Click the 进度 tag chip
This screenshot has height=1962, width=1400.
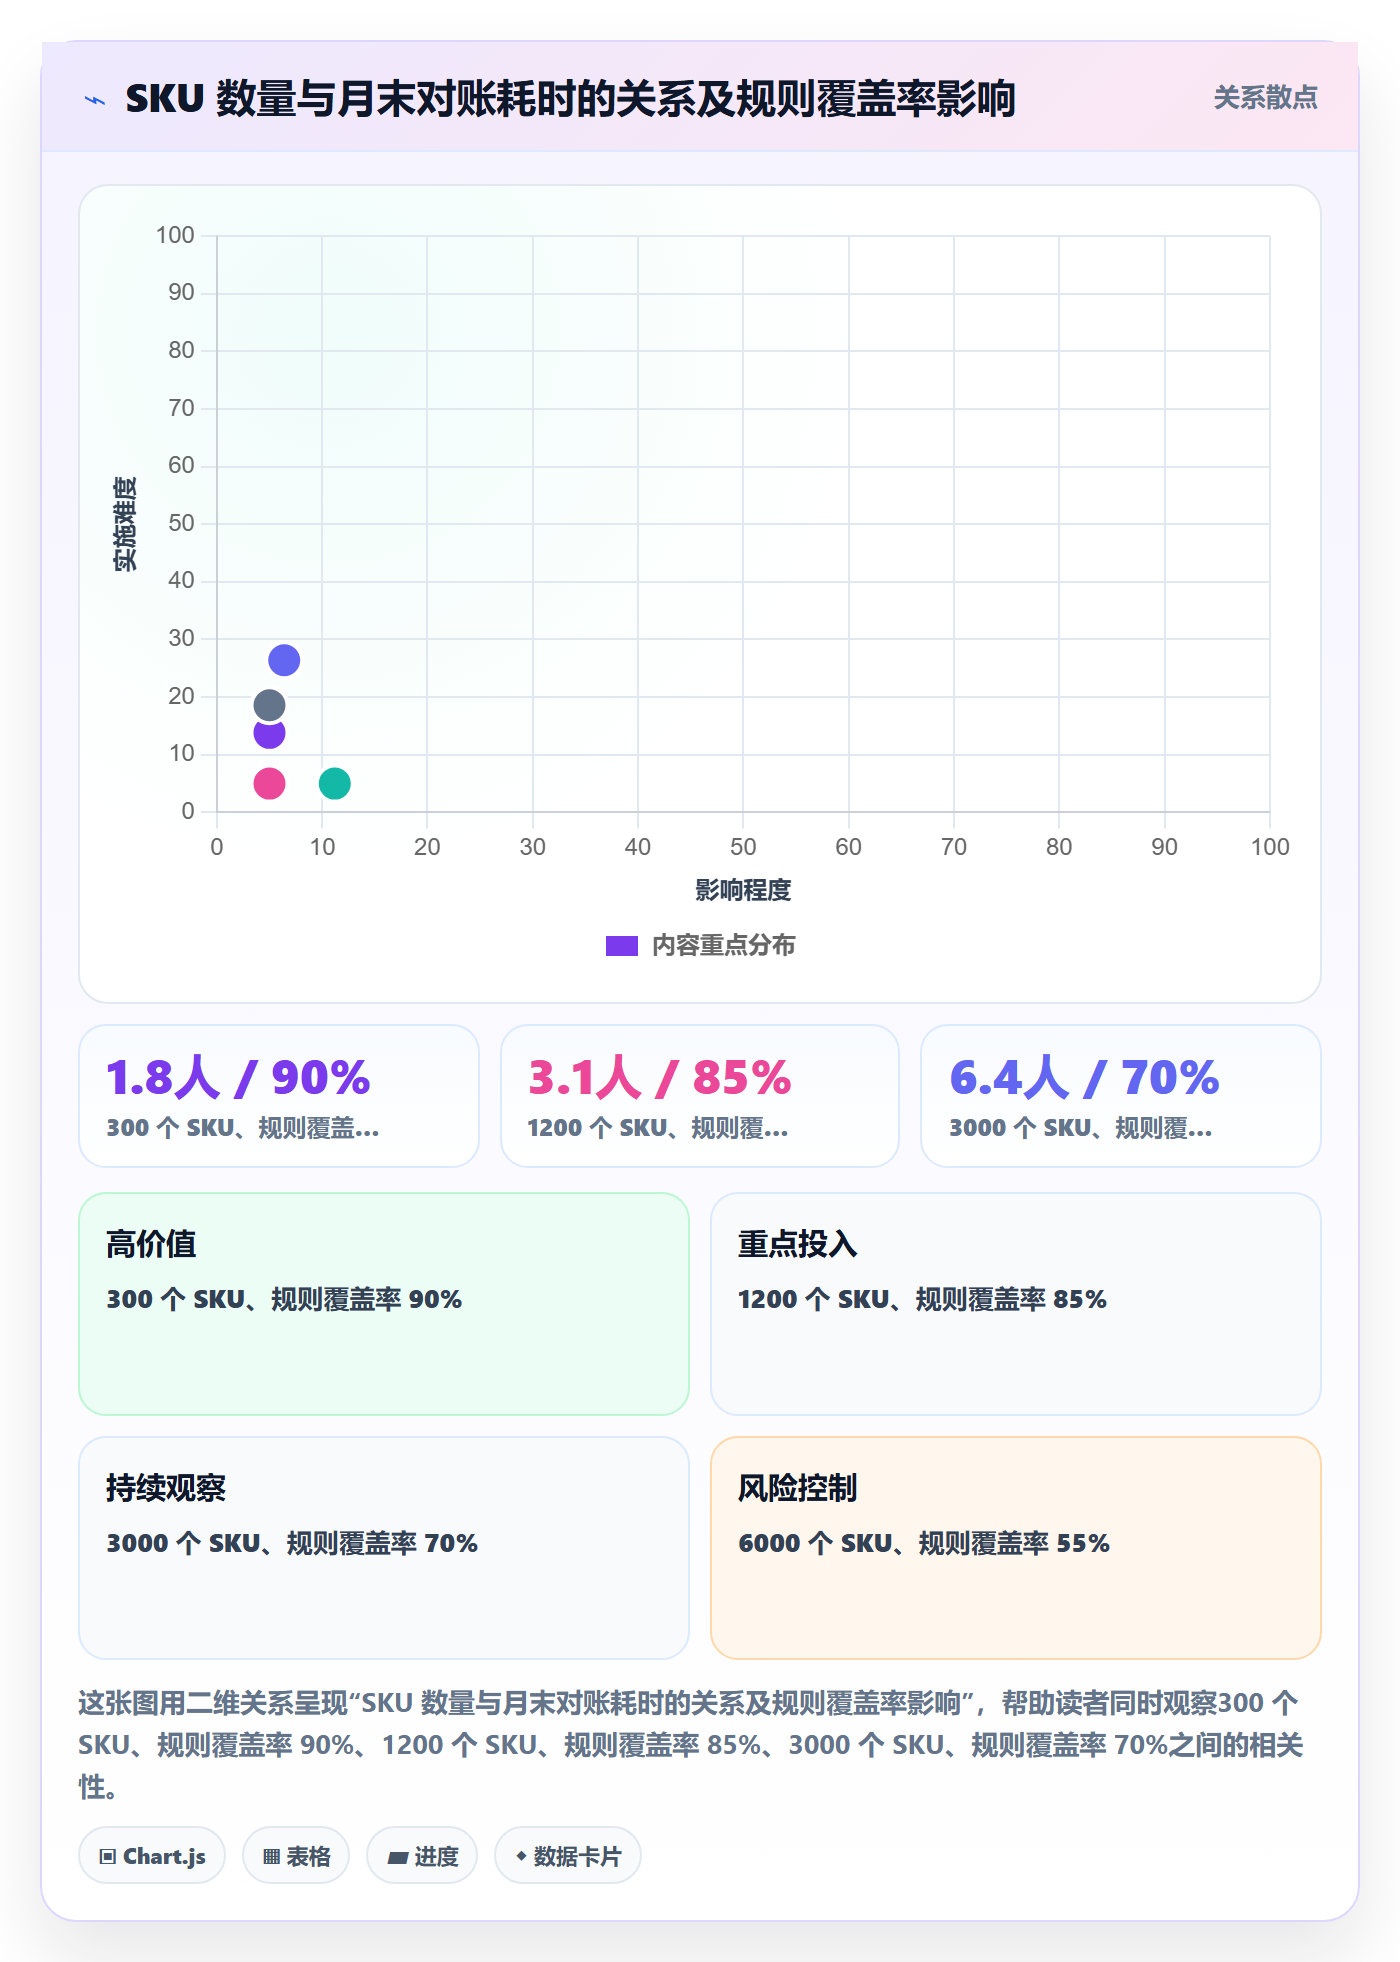click(x=422, y=1856)
